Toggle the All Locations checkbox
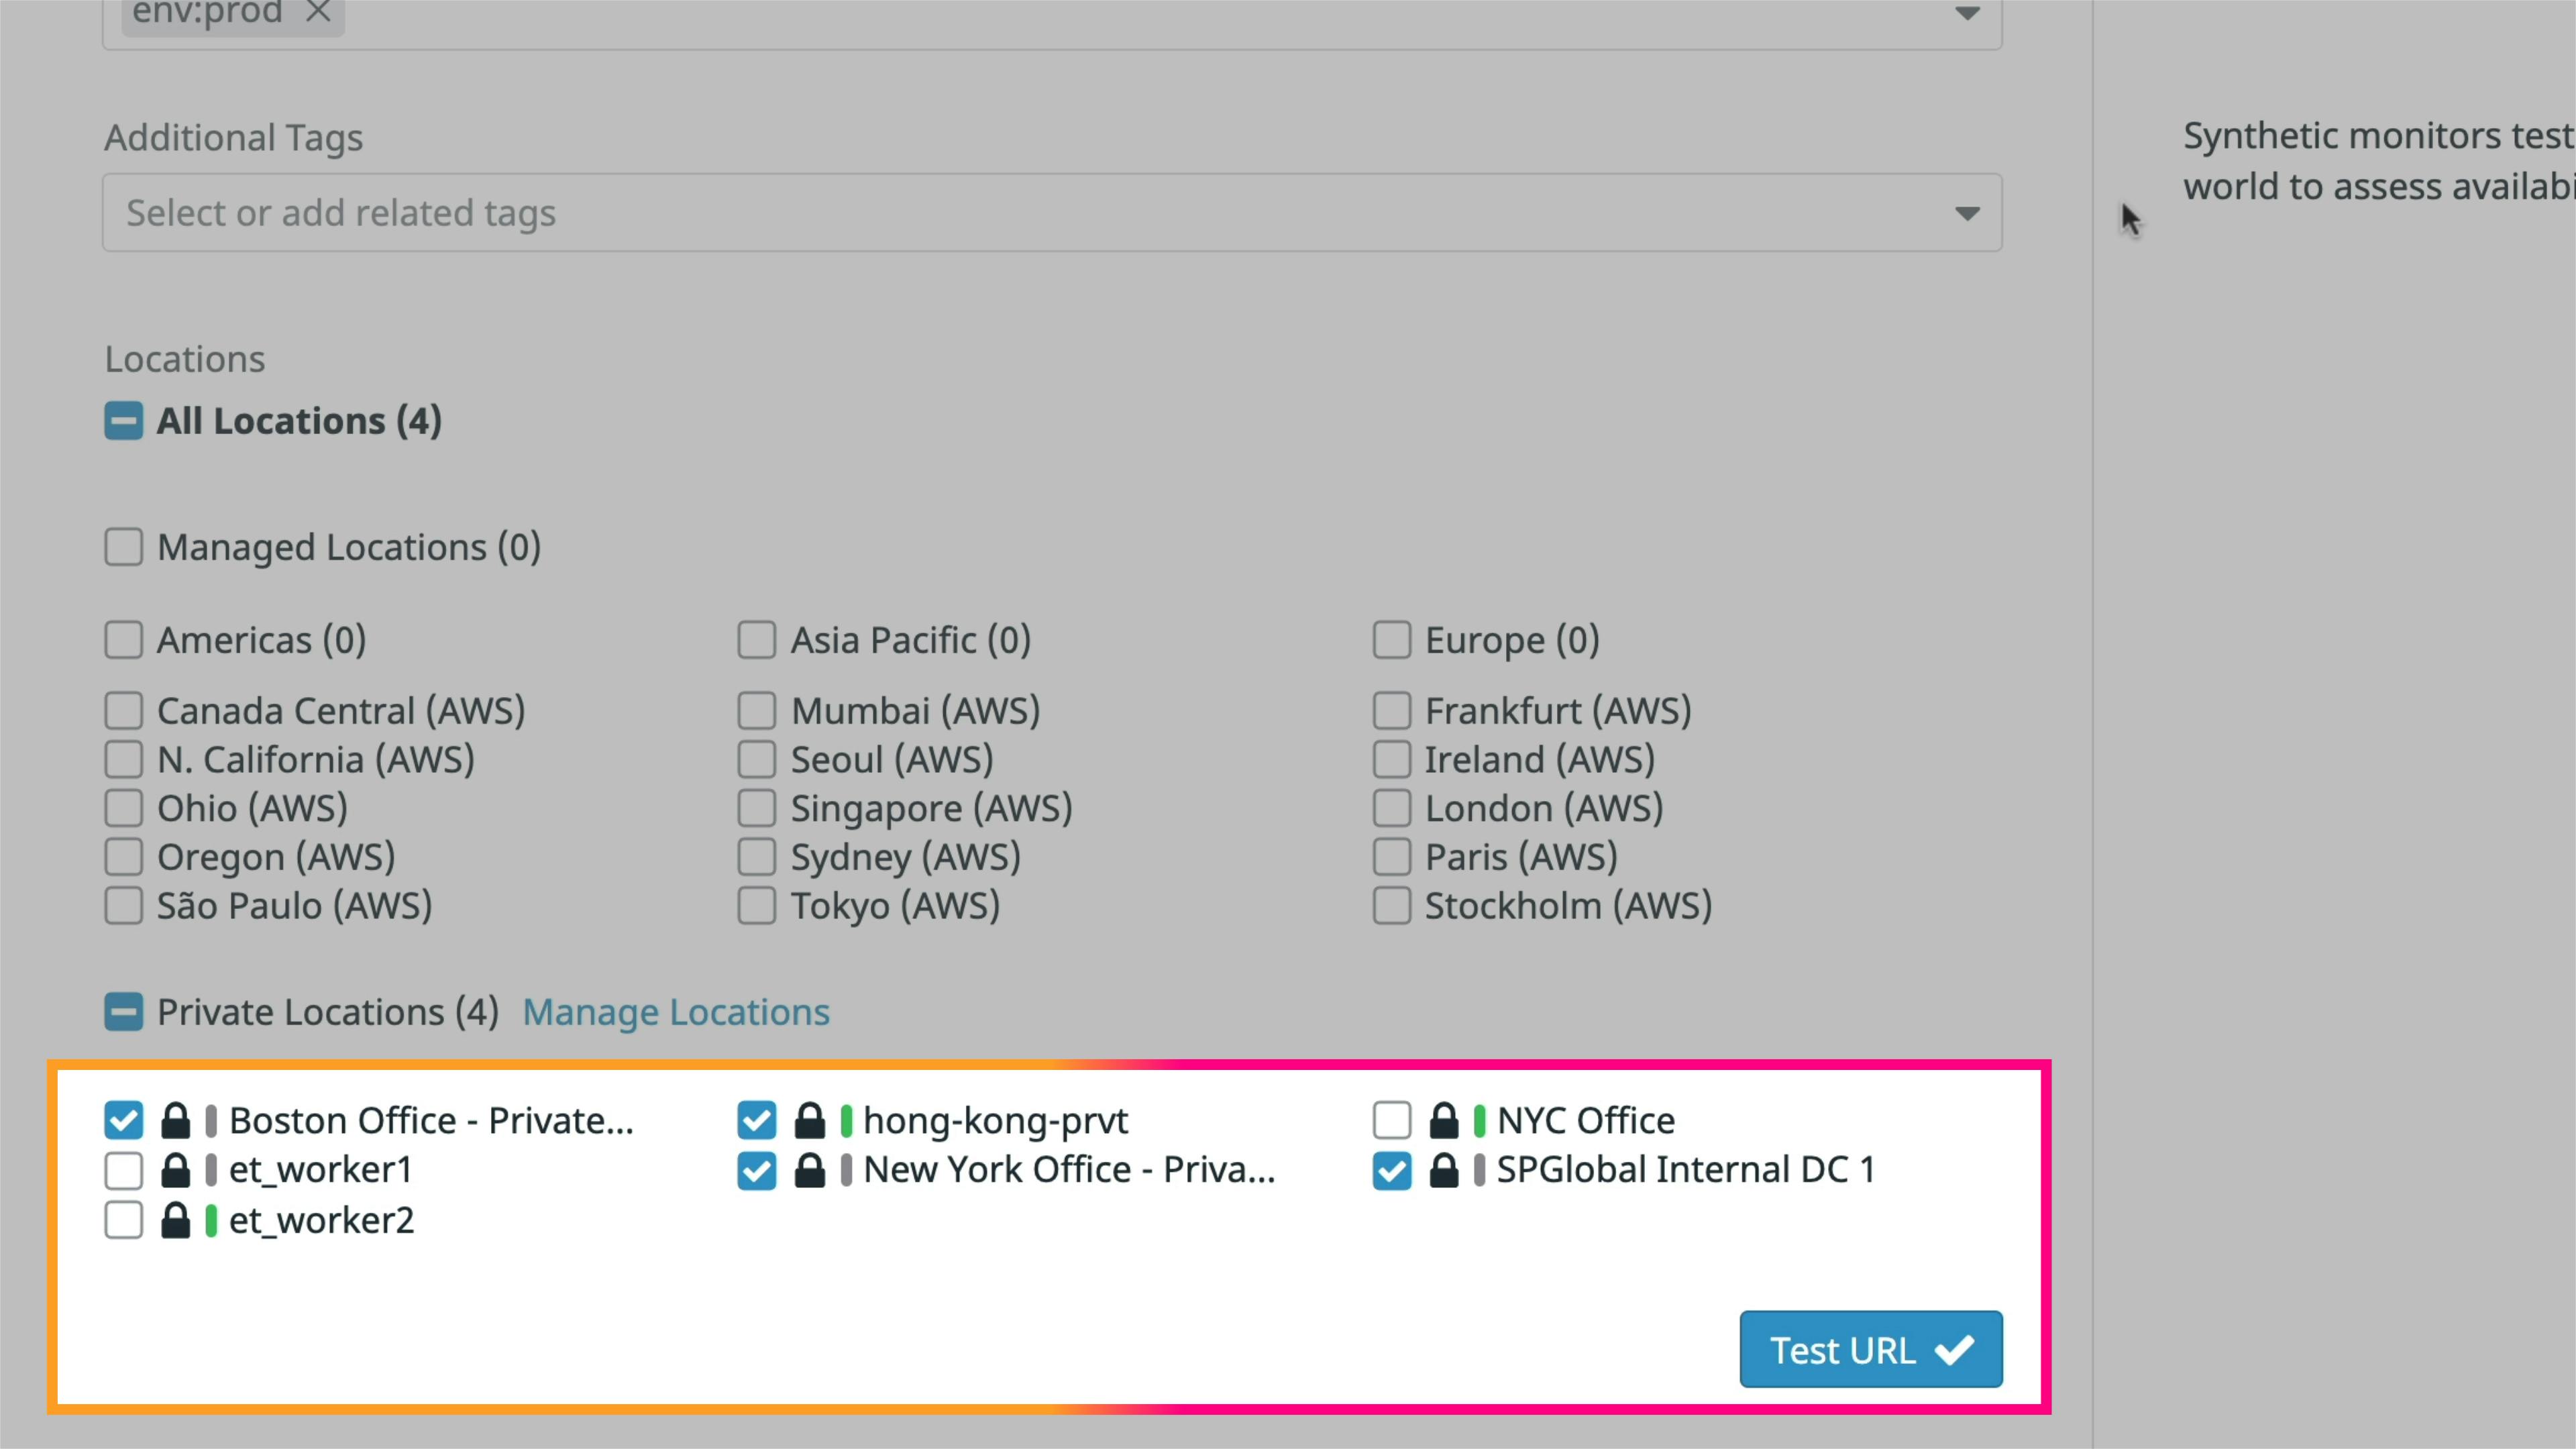Image resolution: width=2576 pixels, height=1449 pixels. (x=124, y=421)
